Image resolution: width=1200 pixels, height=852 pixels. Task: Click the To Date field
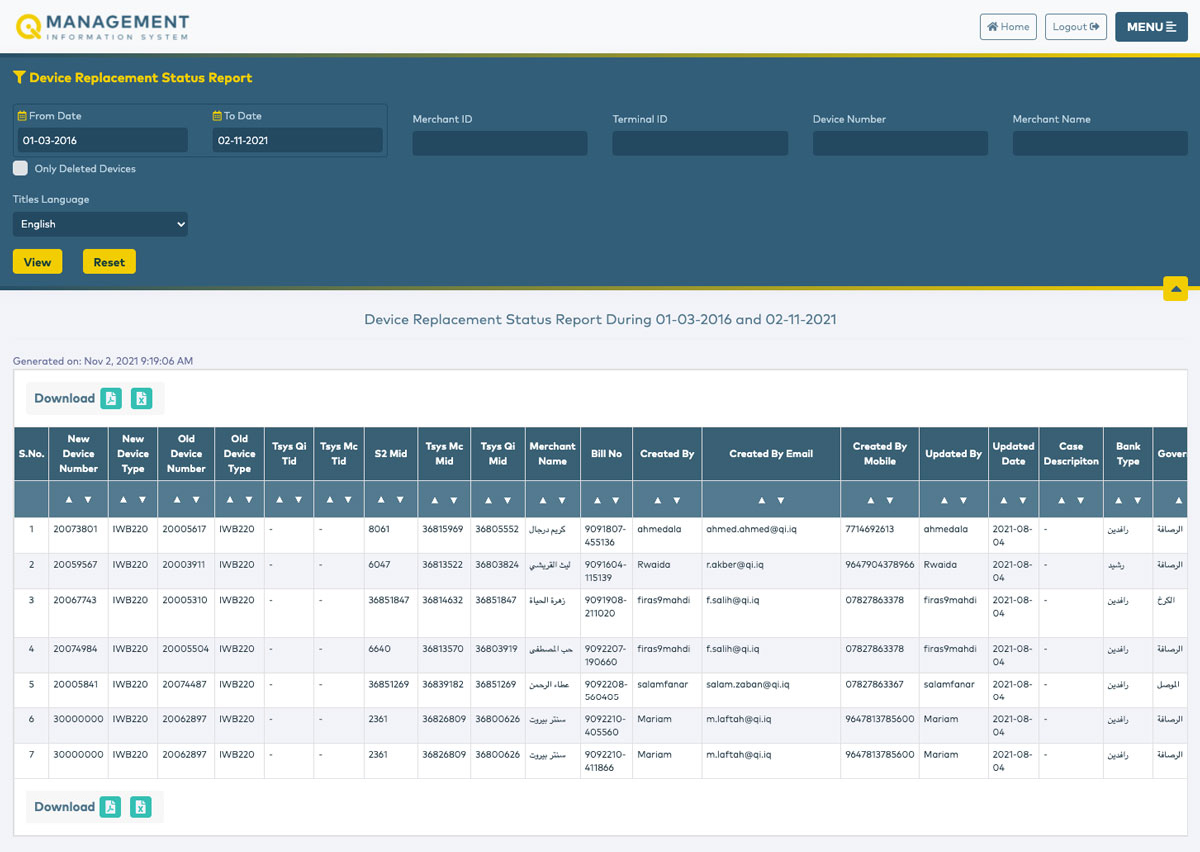(298, 141)
